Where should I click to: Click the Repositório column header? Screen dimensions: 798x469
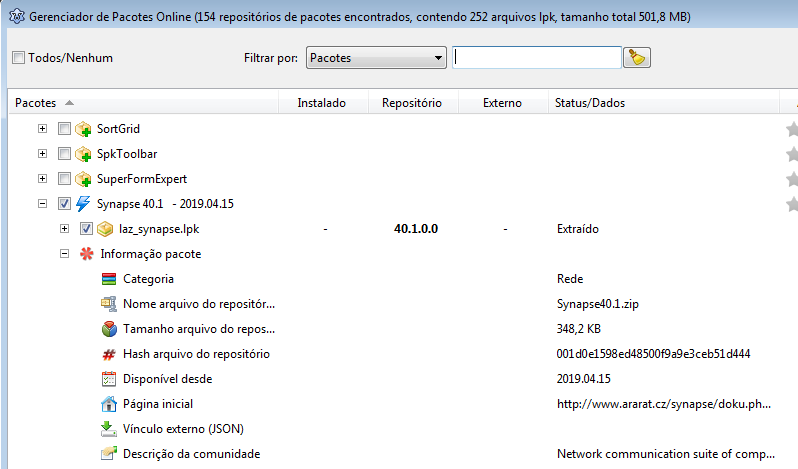coord(413,103)
